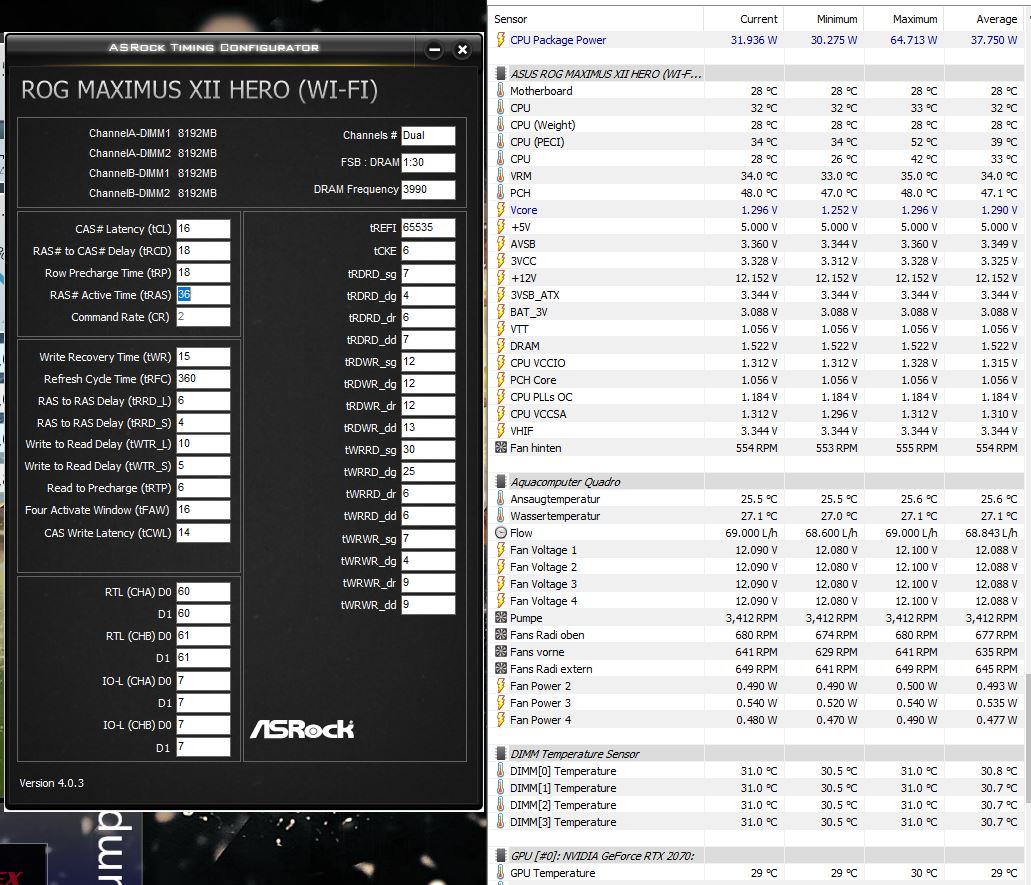Click the DIMM Temperature Sensor chip icon
This screenshot has width=1031, height=885.
pos(501,754)
